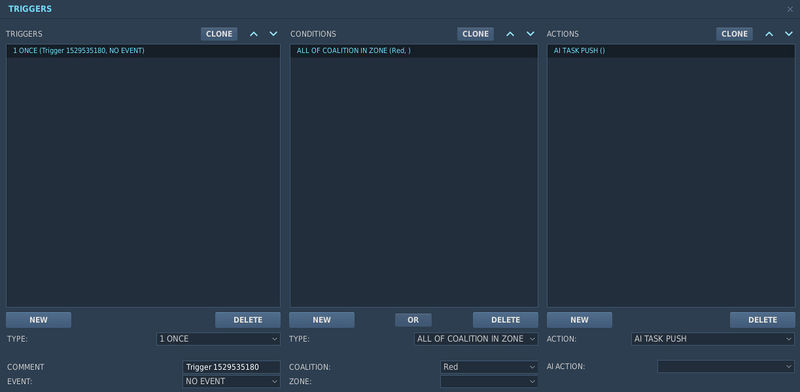Move selected trigger down with Triggers arrow

(273, 34)
